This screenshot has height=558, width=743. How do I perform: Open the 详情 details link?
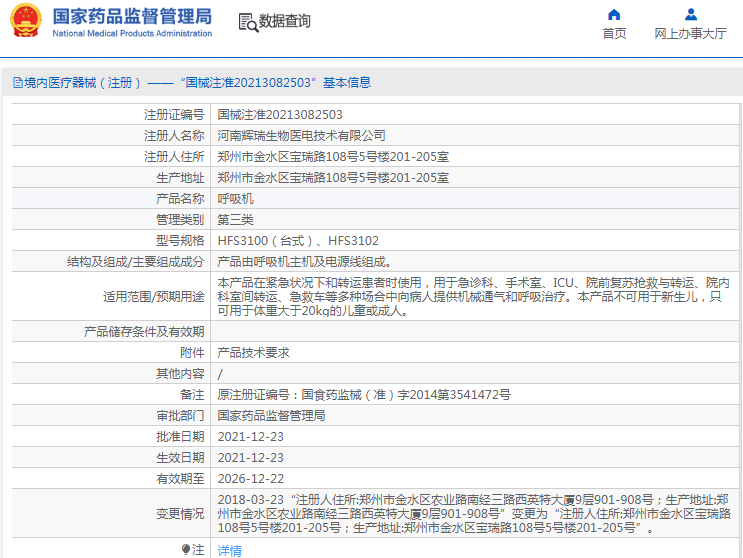229,550
